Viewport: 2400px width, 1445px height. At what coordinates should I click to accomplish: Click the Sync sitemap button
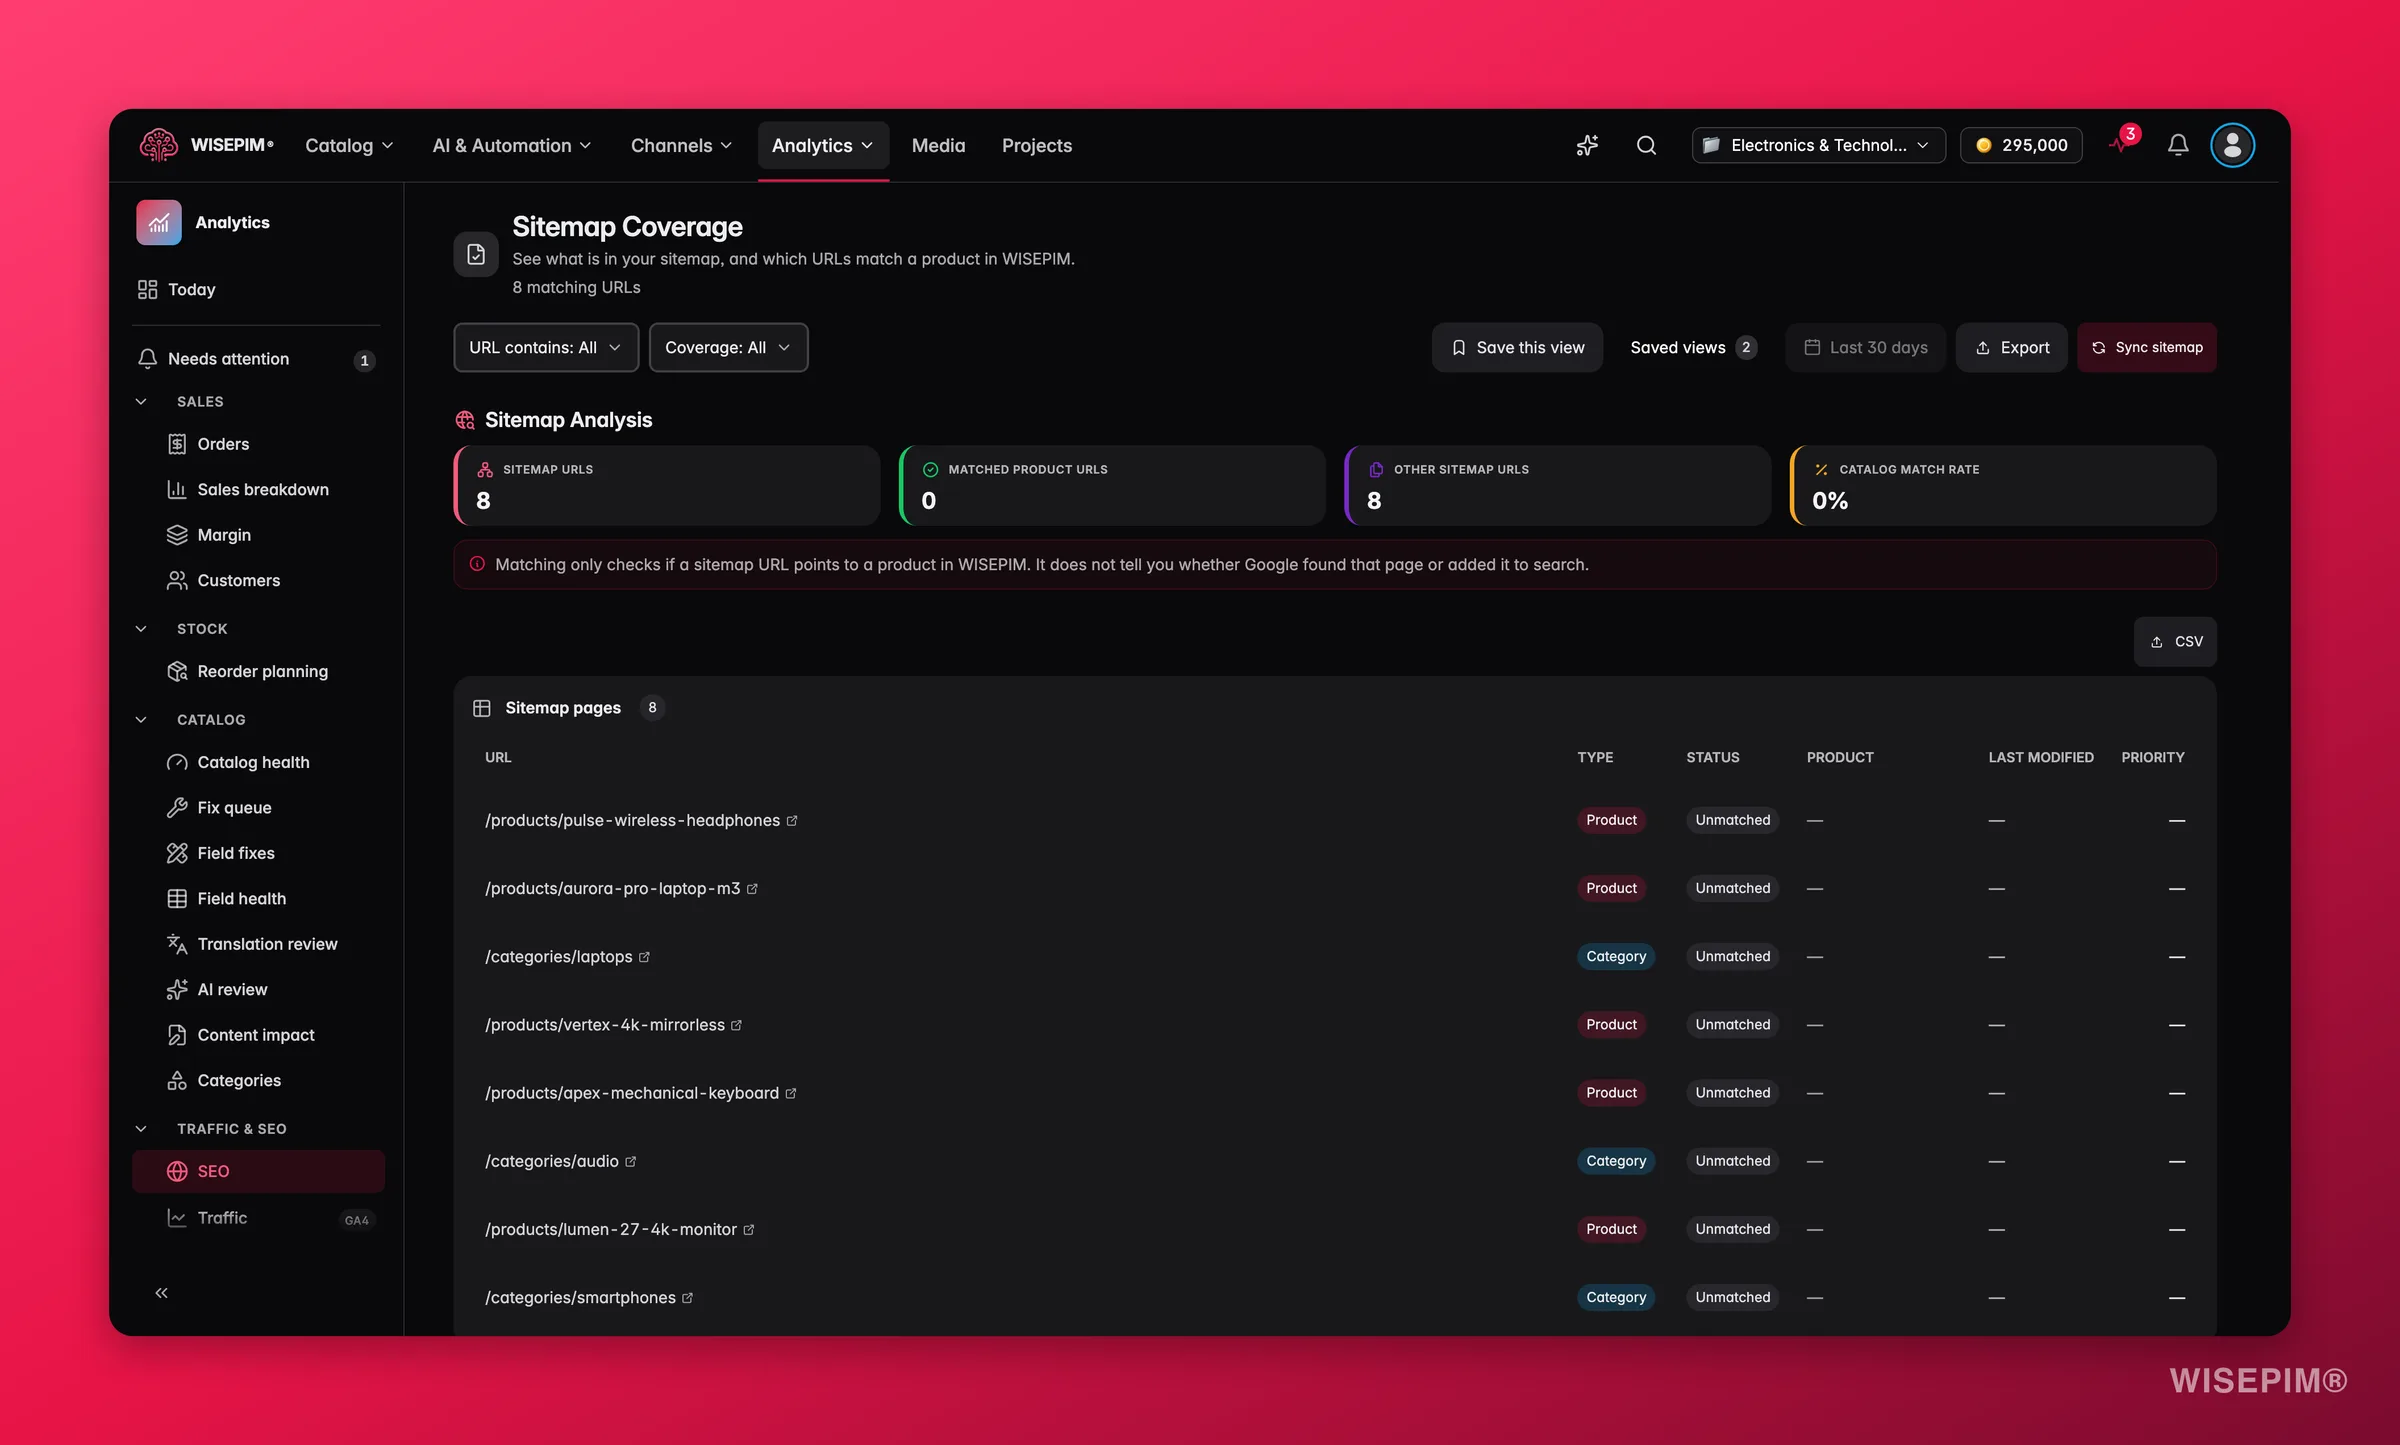pyautogui.click(x=2146, y=347)
